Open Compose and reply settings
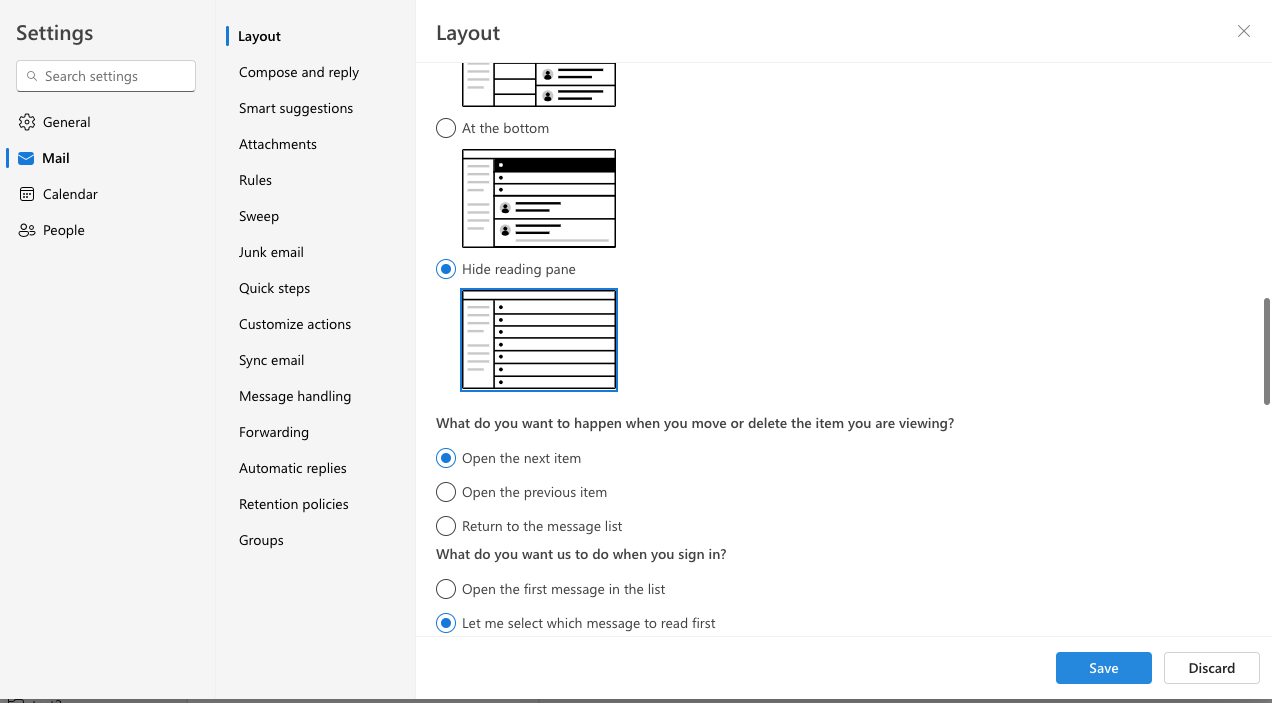The width and height of the screenshot is (1272, 703). (x=299, y=72)
